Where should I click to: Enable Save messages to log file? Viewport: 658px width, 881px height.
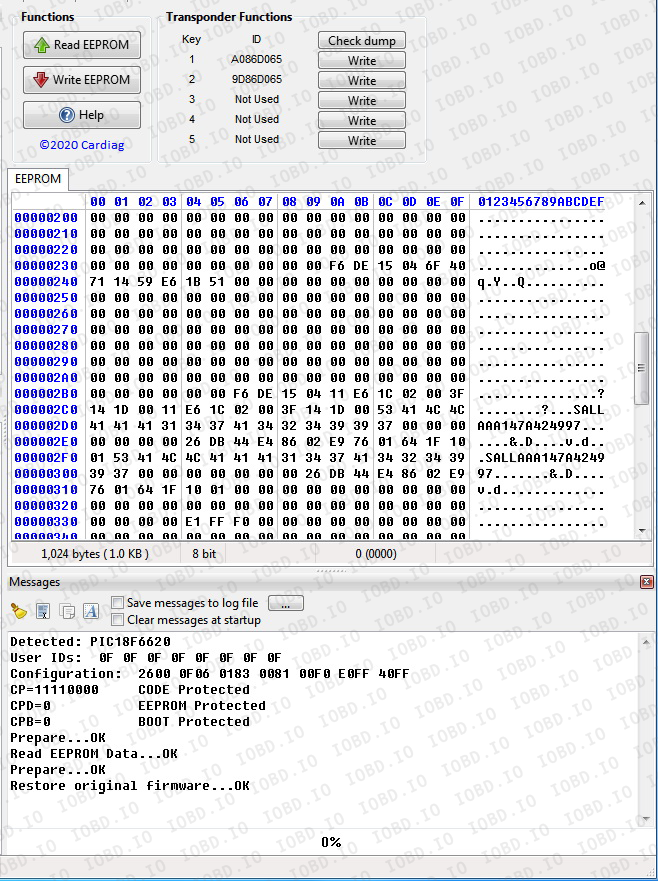click(x=117, y=603)
